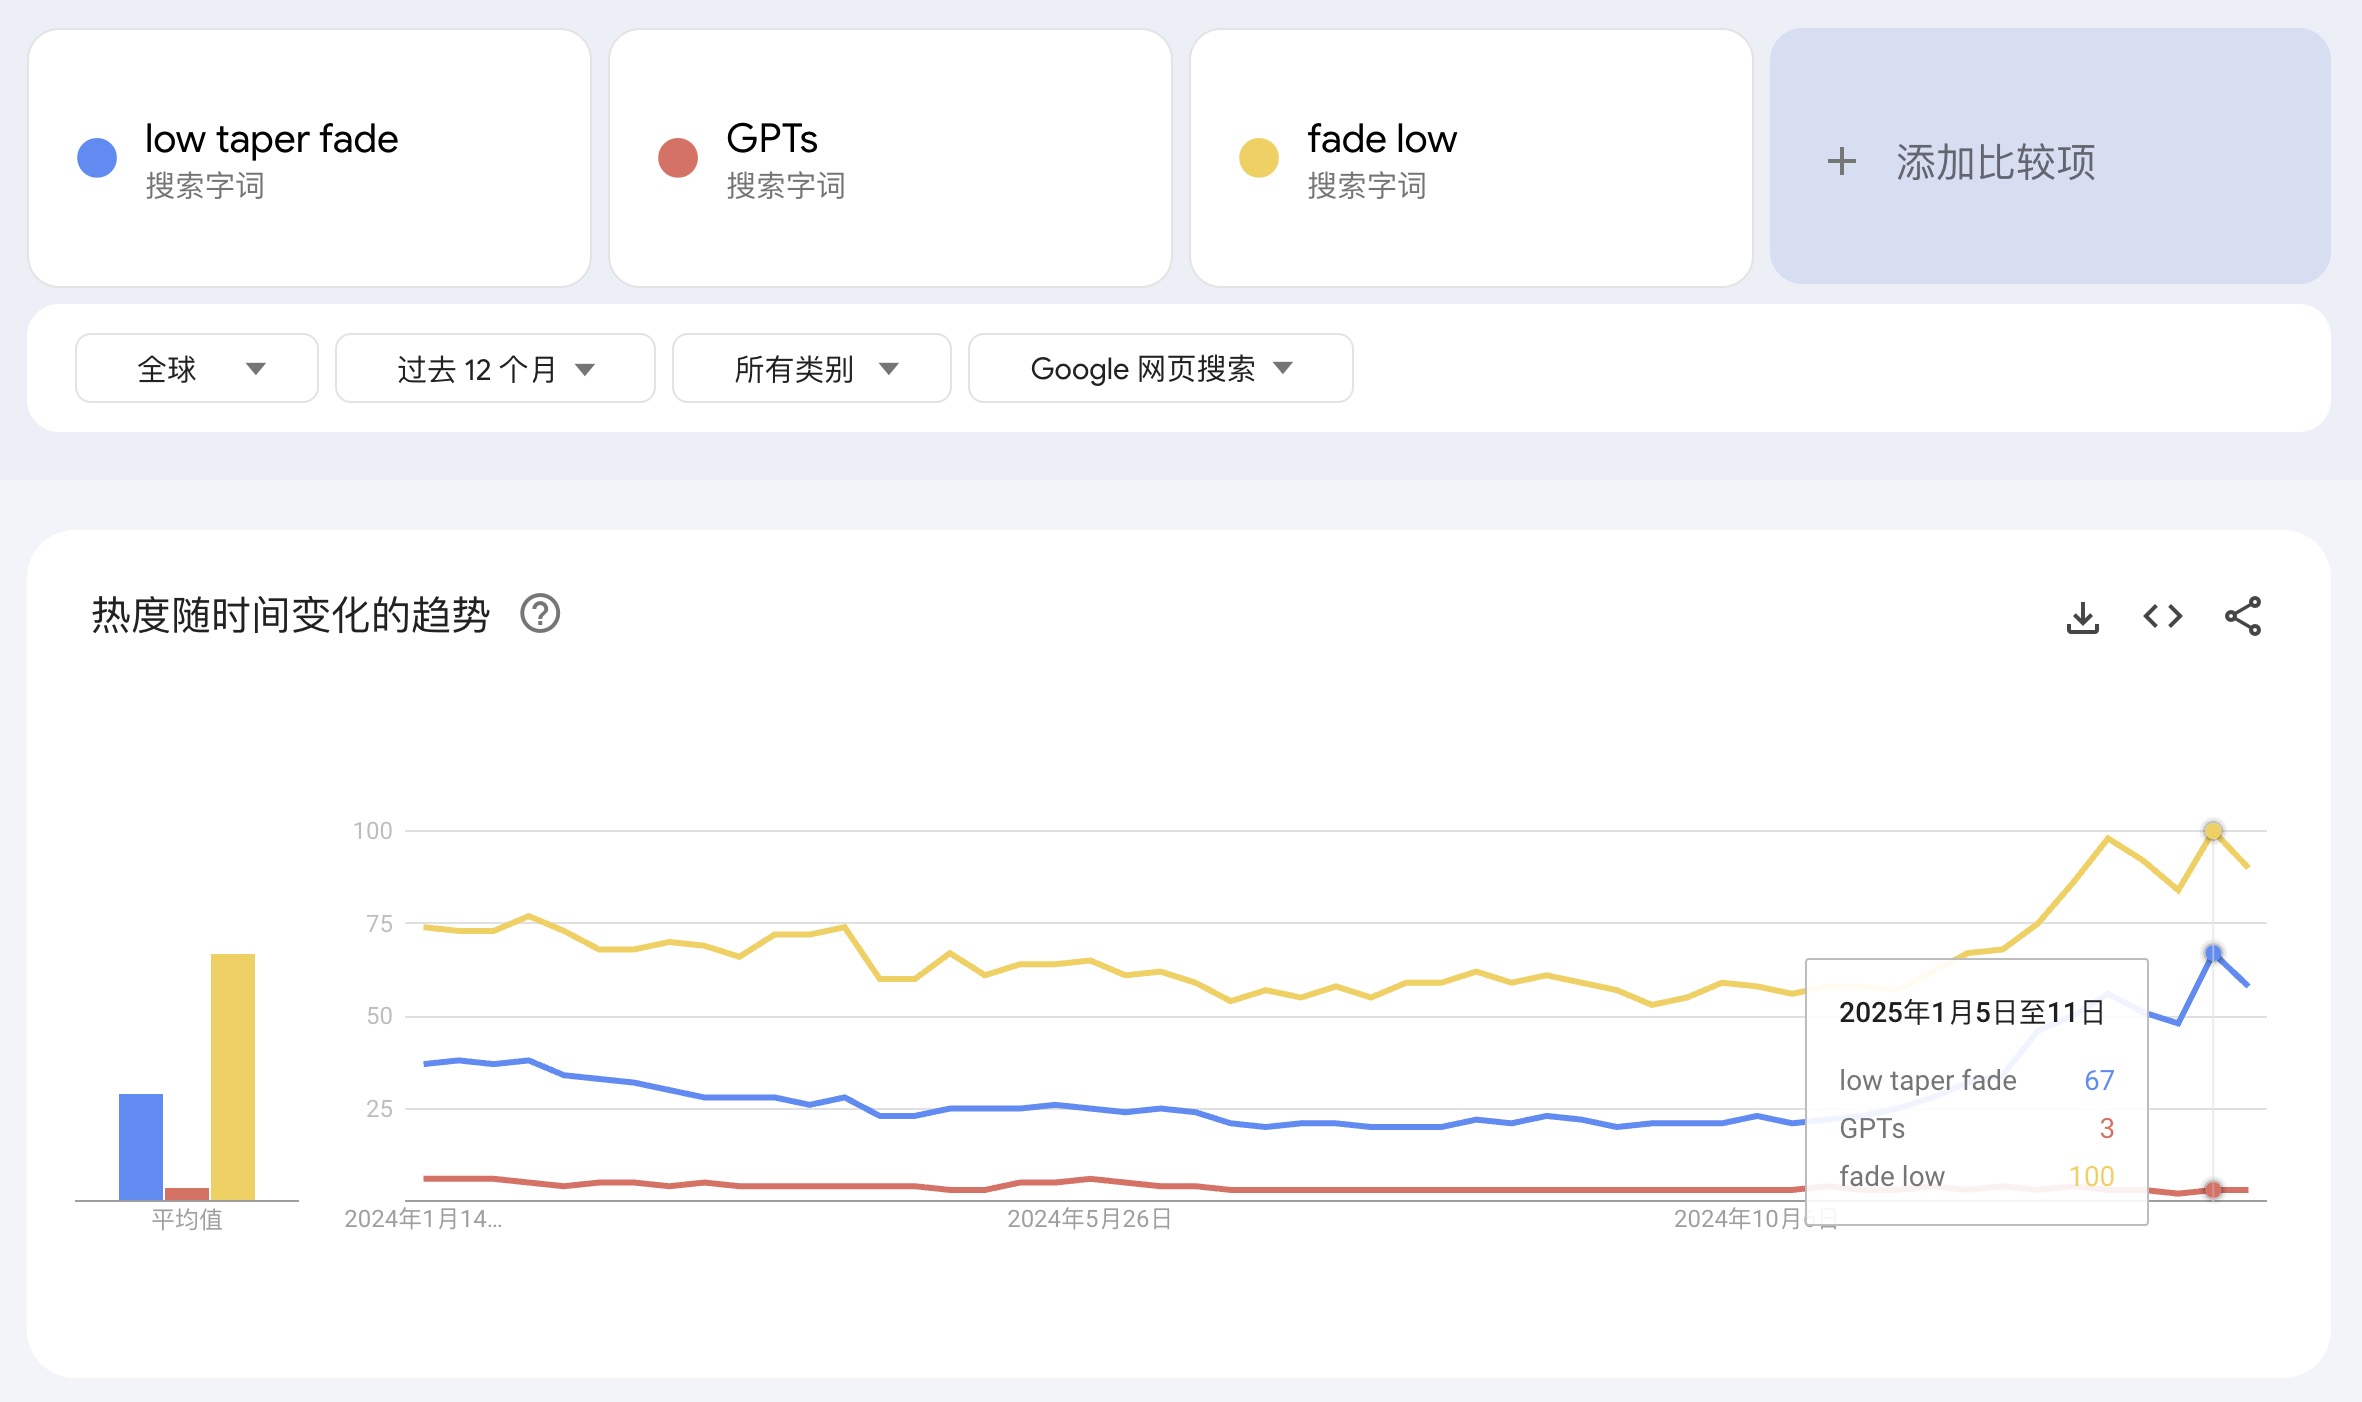2362x1402 pixels.
Task: Open the help icon beside 热度随时间变化的趋势
Action: click(540, 613)
